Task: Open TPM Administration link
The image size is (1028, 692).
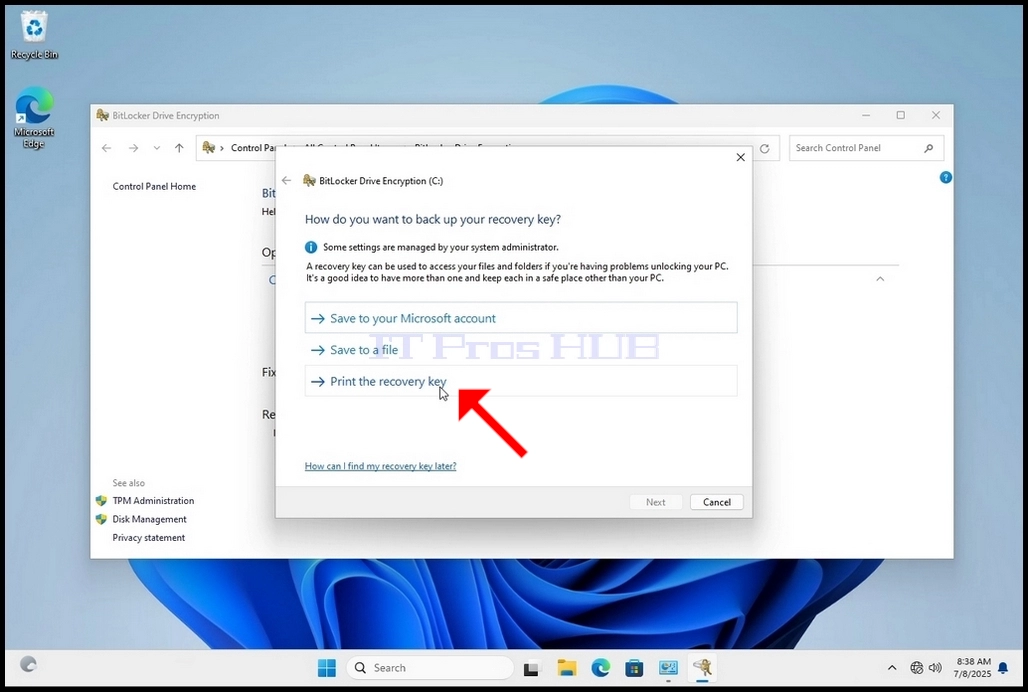Action: click(x=153, y=501)
